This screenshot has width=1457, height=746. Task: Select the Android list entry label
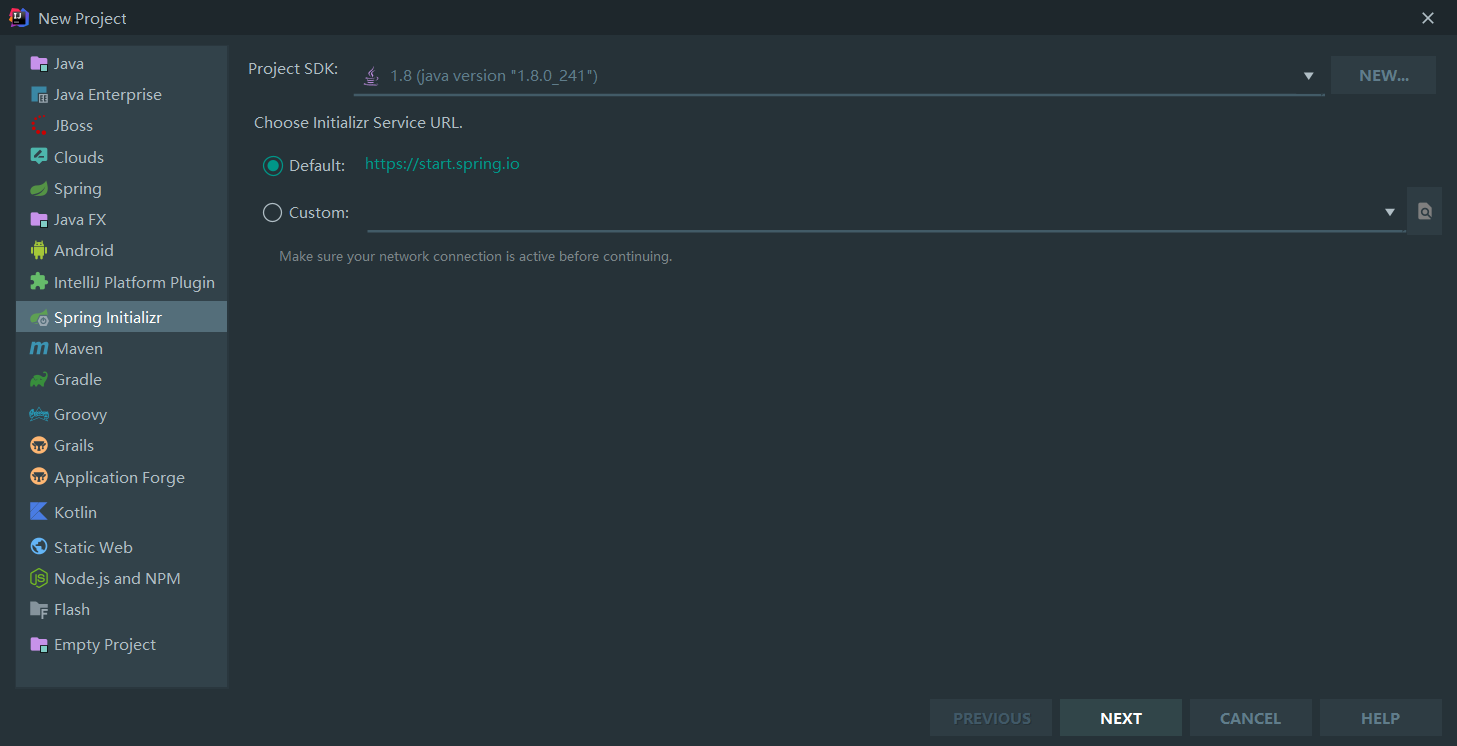pos(84,251)
